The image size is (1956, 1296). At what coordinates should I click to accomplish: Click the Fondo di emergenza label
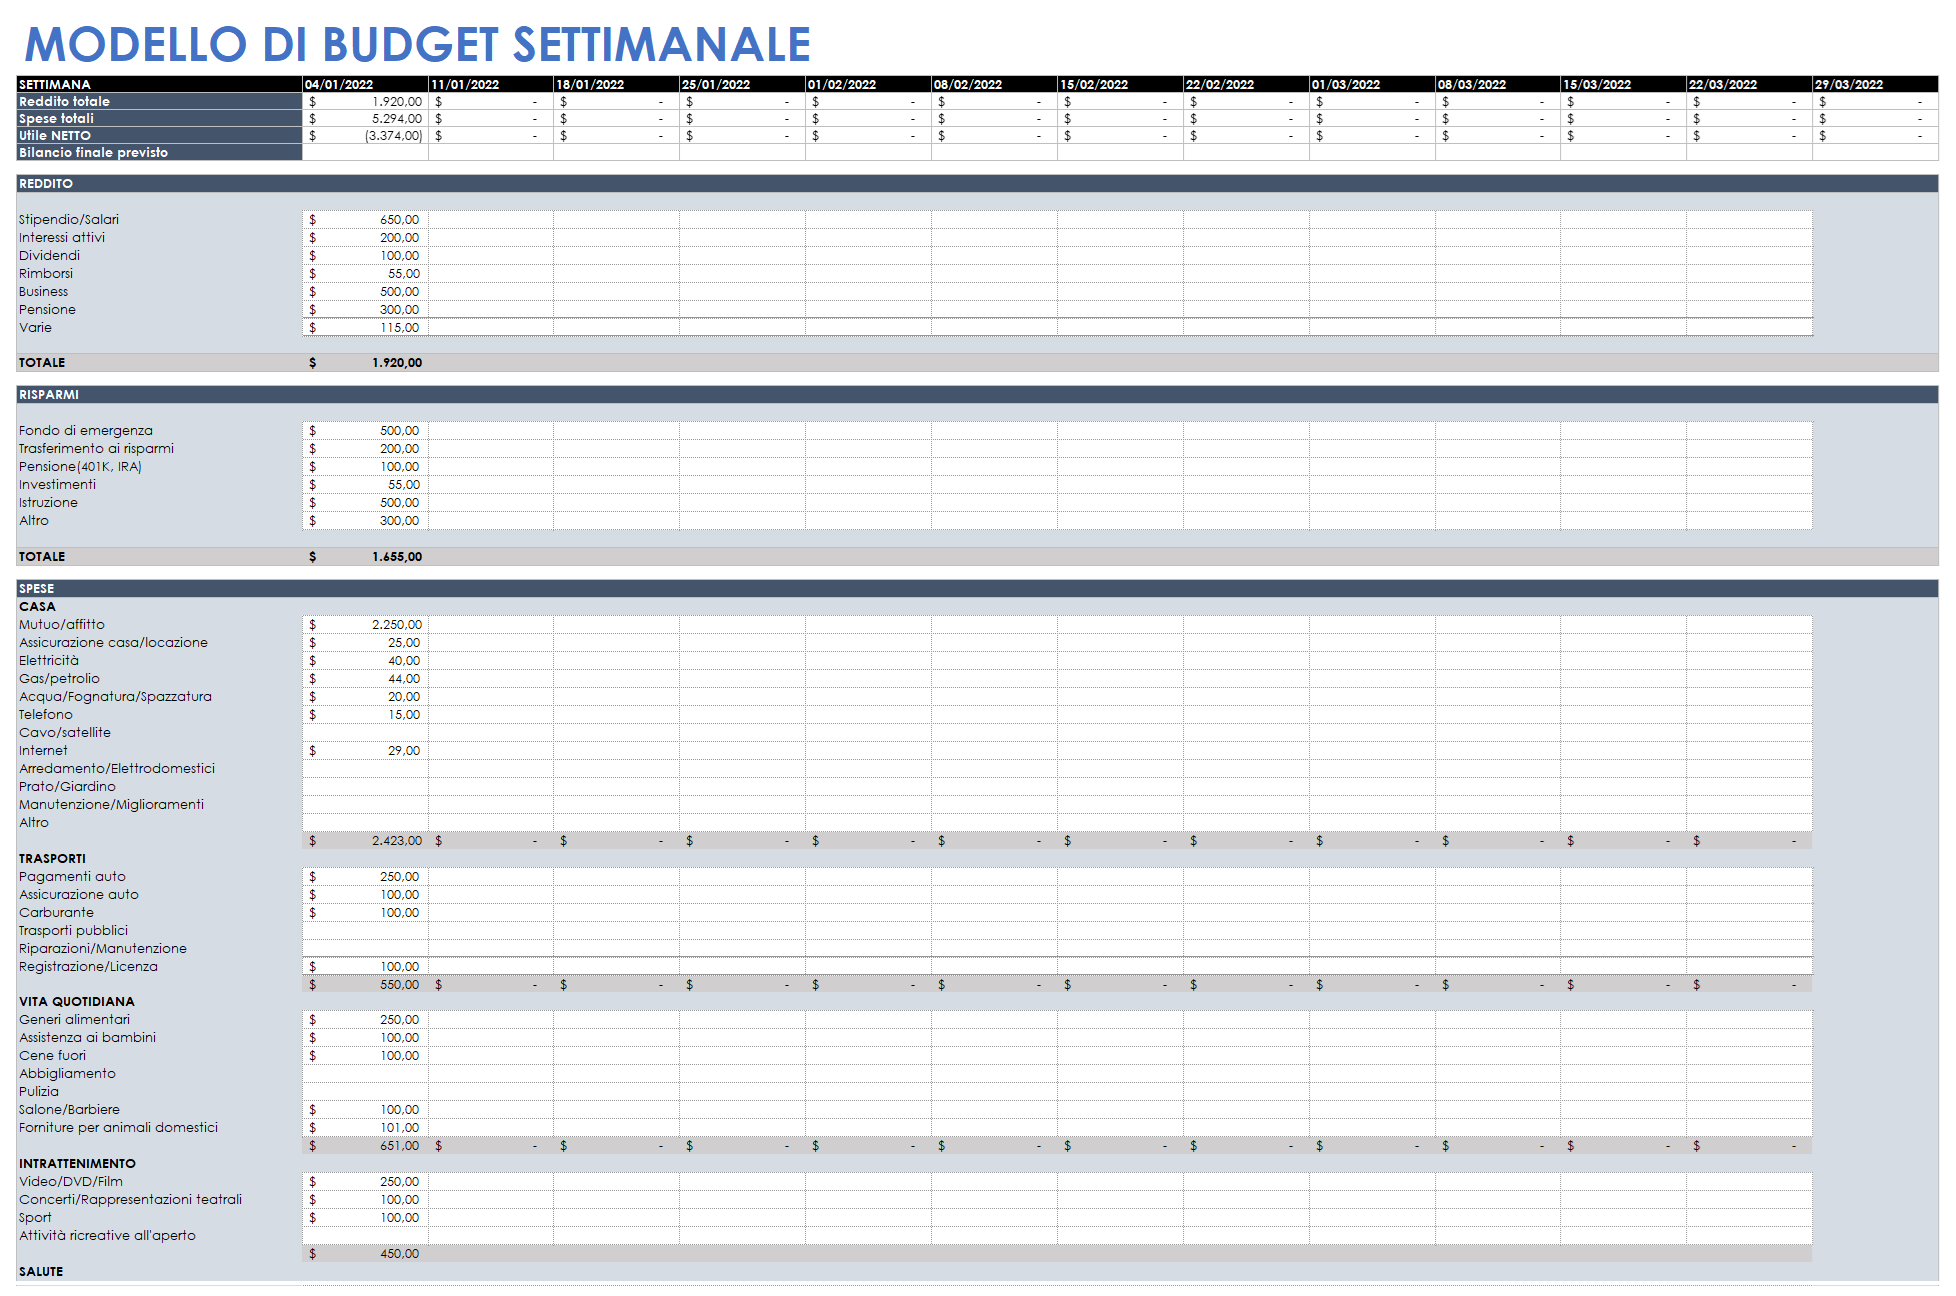pyautogui.click(x=86, y=431)
